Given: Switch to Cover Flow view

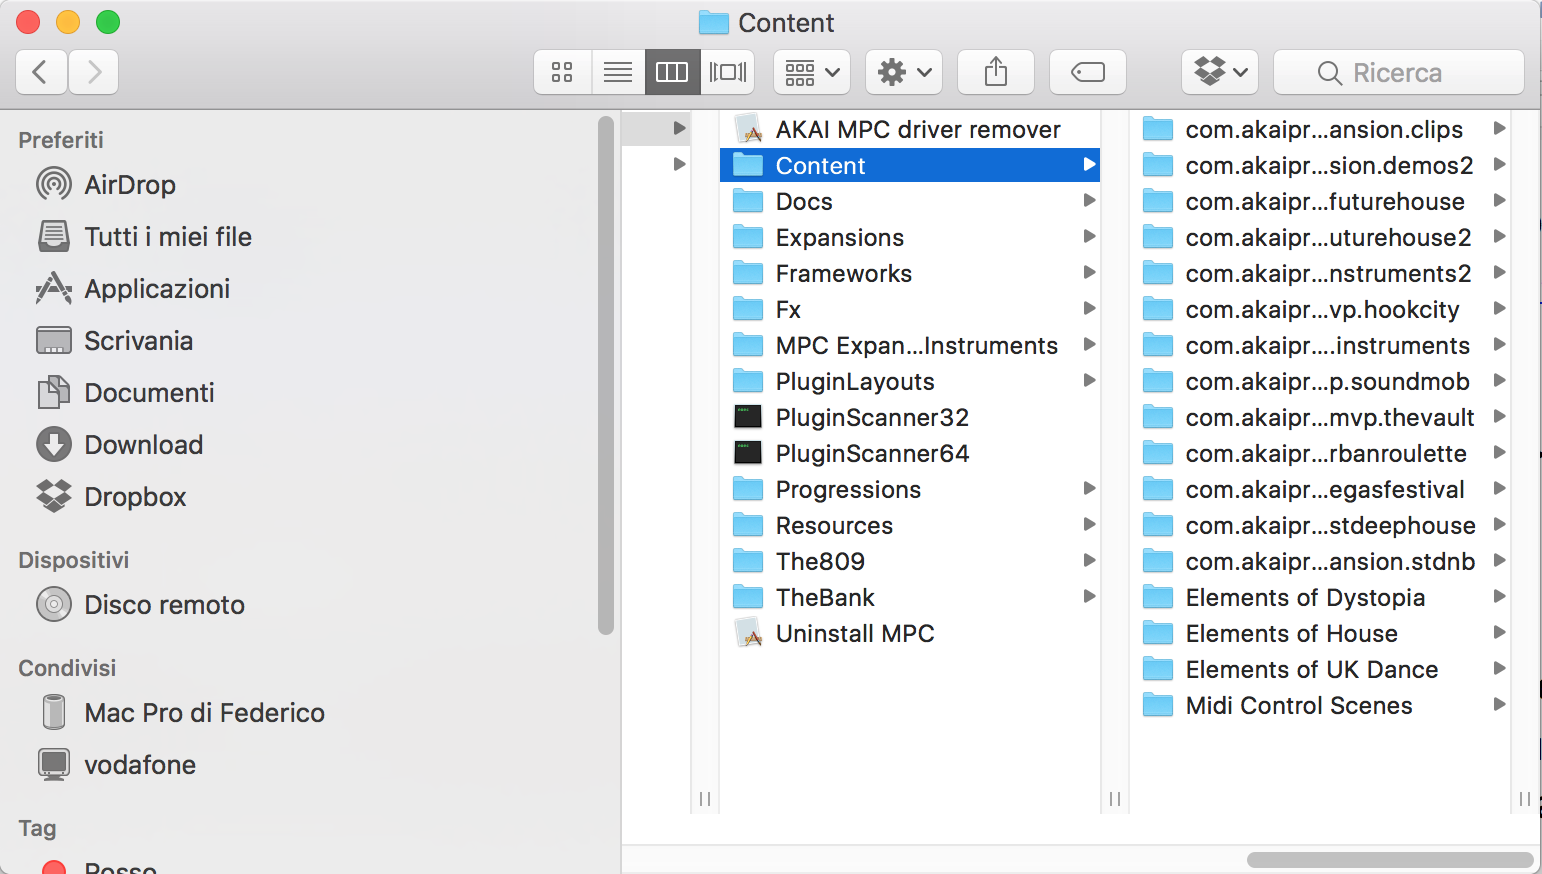Looking at the screenshot, I should tap(727, 72).
